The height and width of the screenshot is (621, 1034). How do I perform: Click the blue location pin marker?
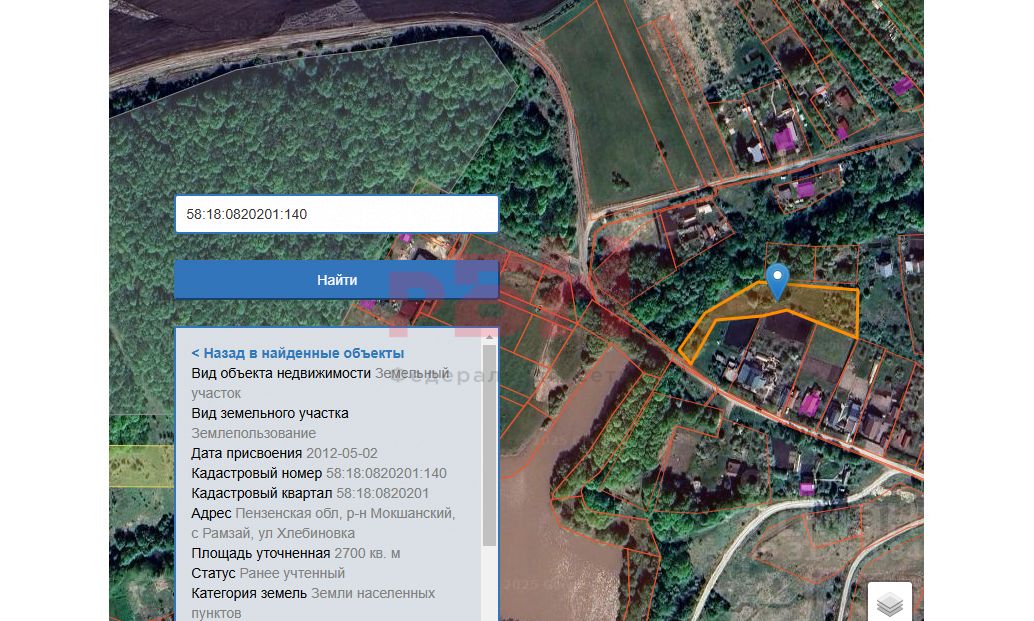(777, 281)
